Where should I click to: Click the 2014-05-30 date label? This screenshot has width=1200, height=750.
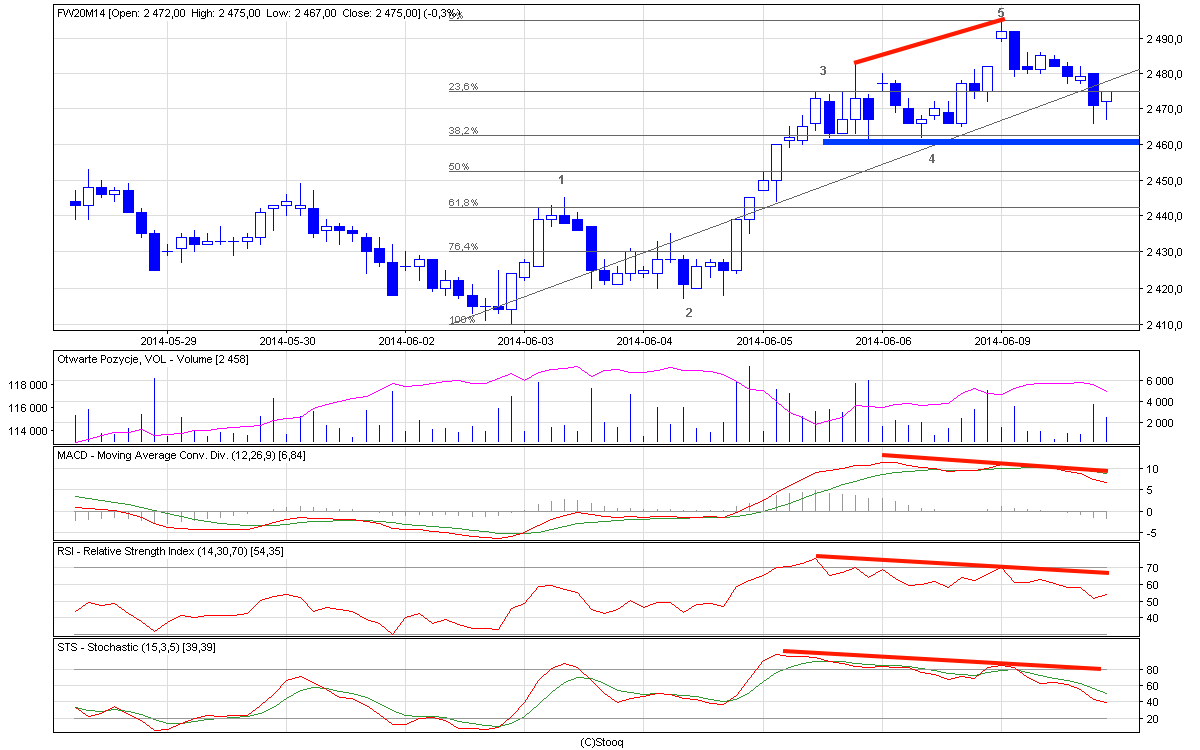(x=287, y=341)
